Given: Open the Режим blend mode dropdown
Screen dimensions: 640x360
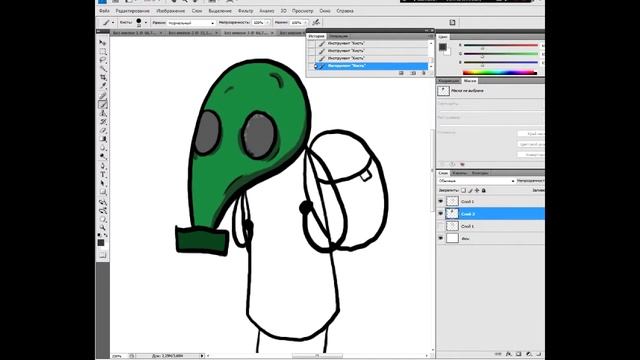Looking at the screenshot, I should 191,23.
